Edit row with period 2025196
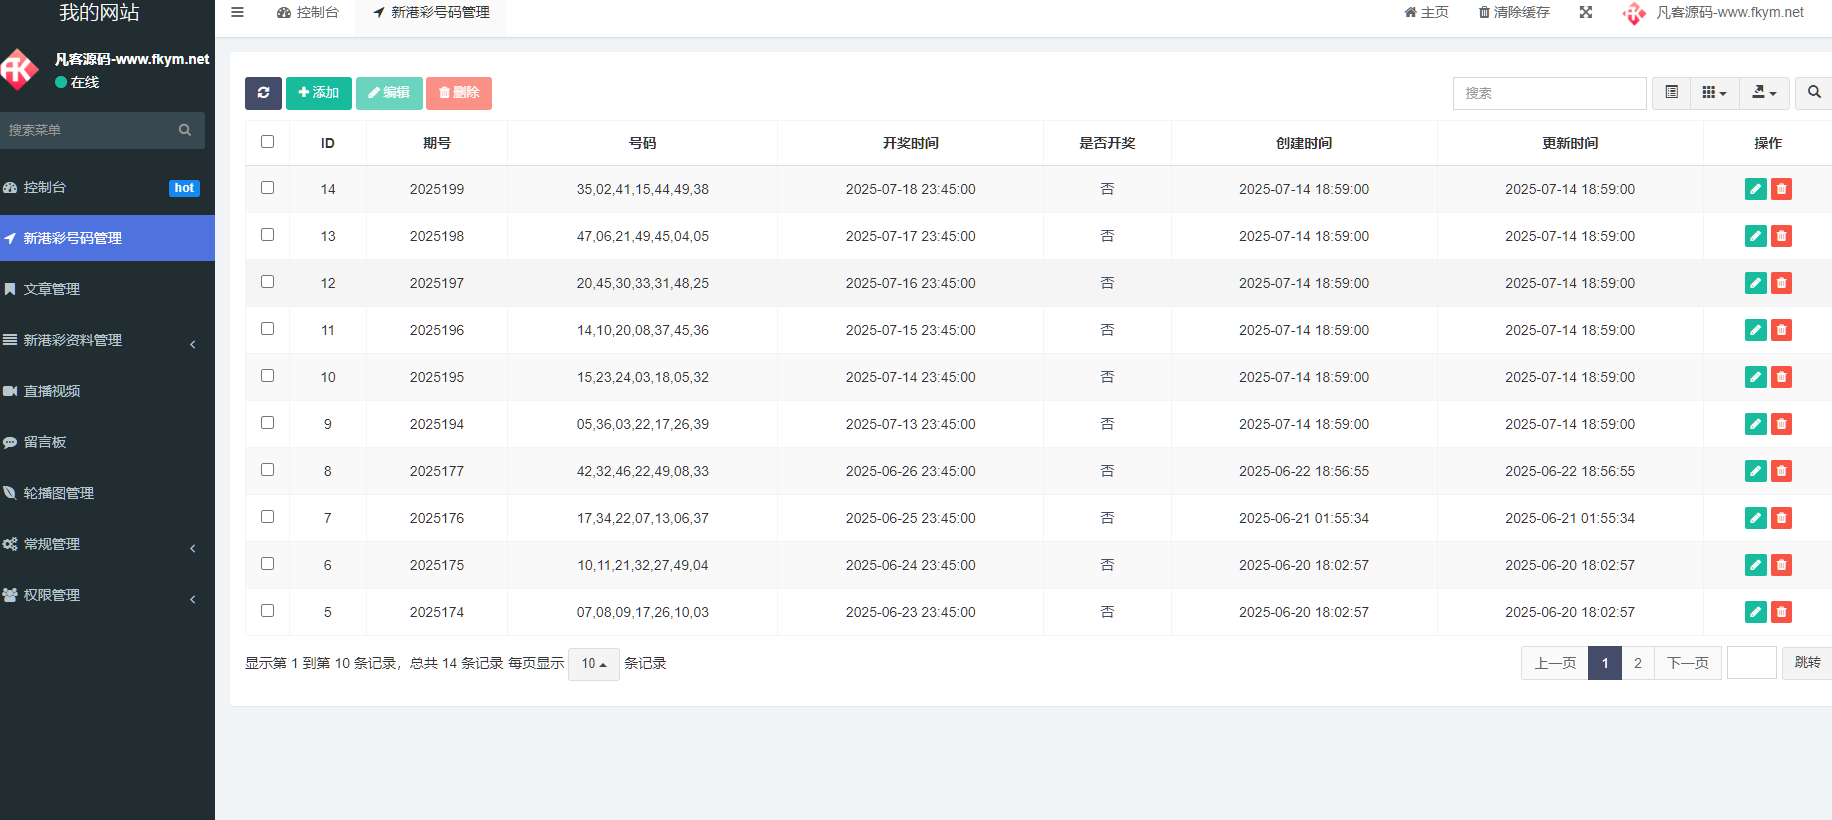1832x820 pixels. (1755, 330)
